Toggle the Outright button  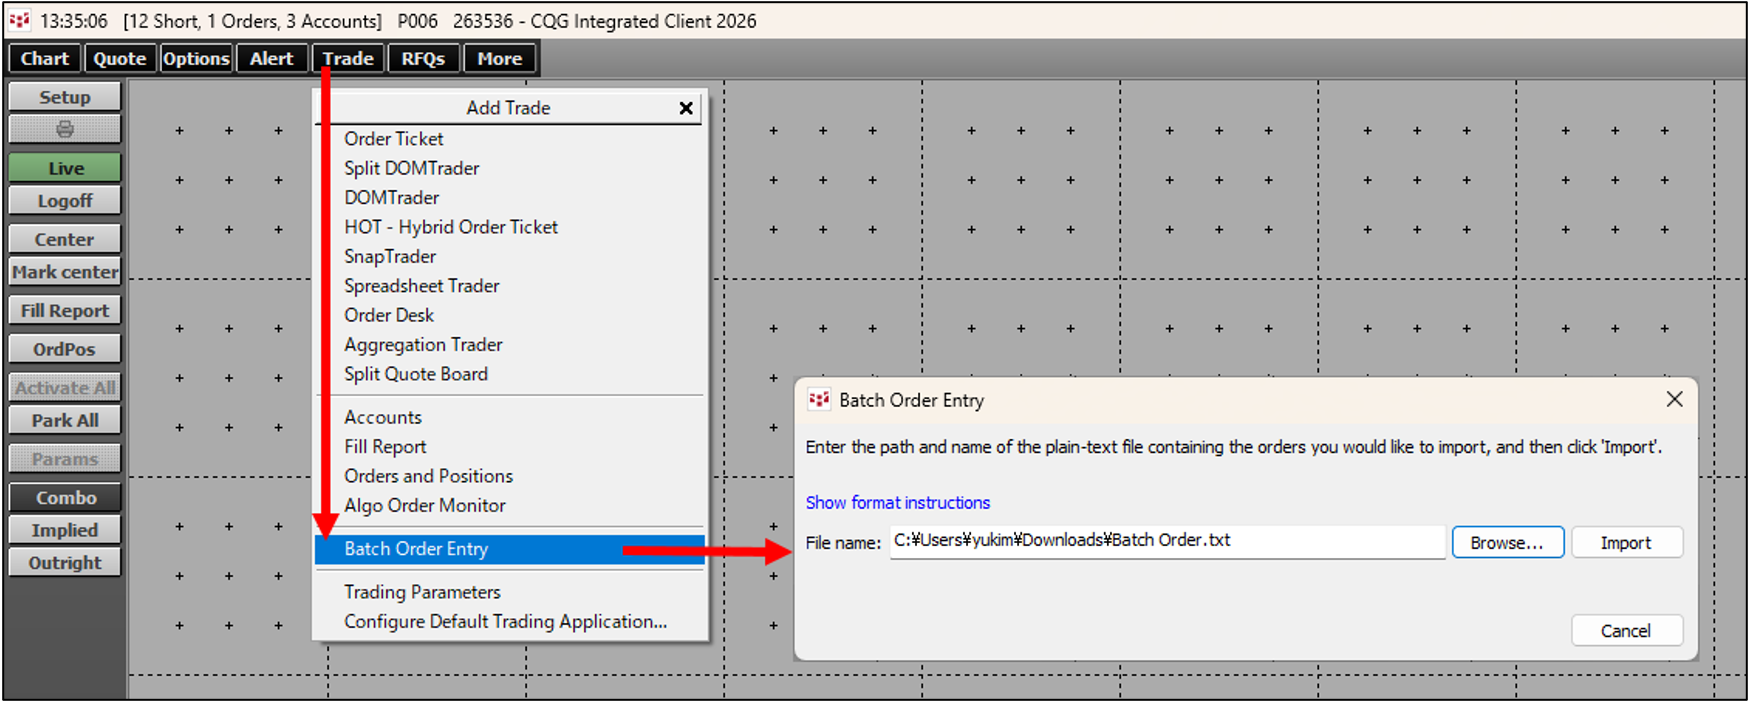click(x=65, y=563)
